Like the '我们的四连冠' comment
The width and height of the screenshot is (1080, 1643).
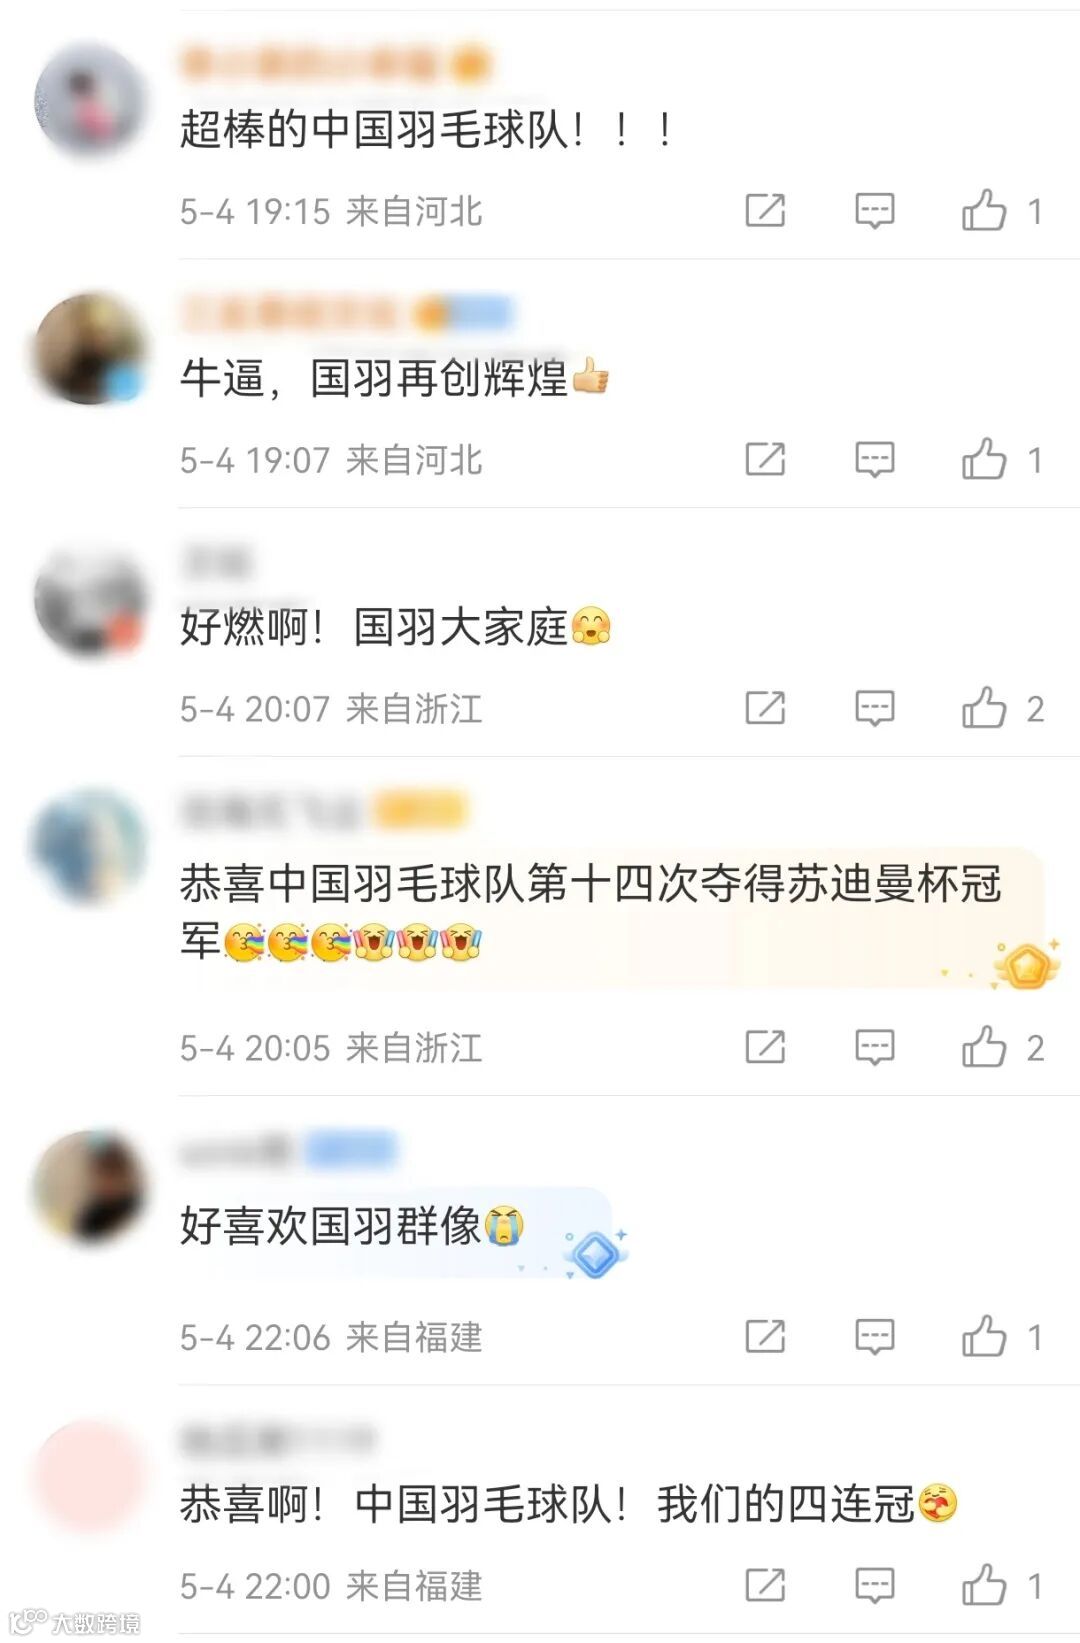pyautogui.click(x=984, y=1586)
